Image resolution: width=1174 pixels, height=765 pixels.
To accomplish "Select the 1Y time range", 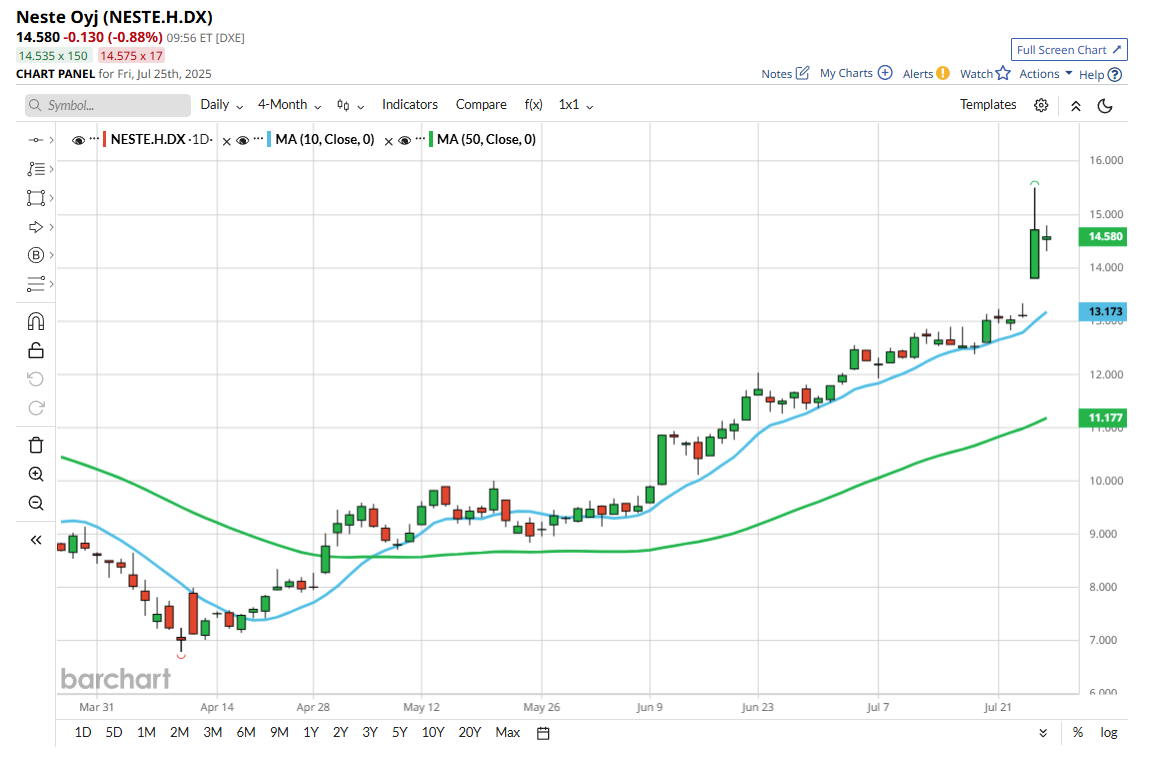I will click(x=311, y=733).
